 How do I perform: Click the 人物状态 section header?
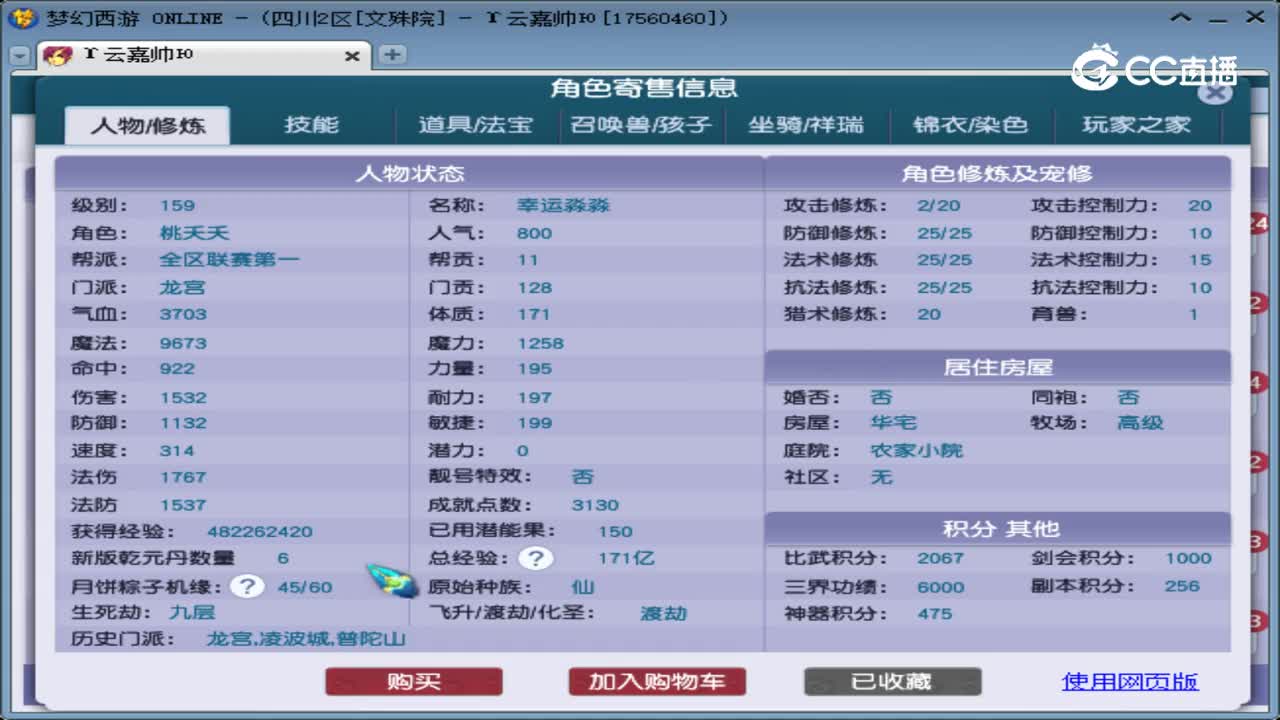click(x=410, y=173)
